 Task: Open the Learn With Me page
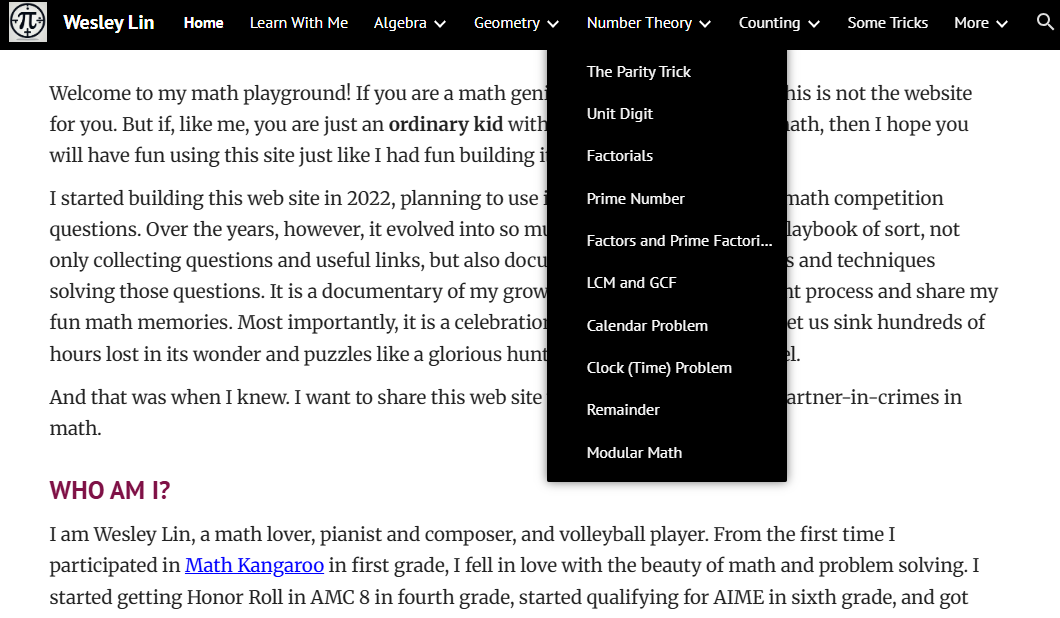click(299, 23)
